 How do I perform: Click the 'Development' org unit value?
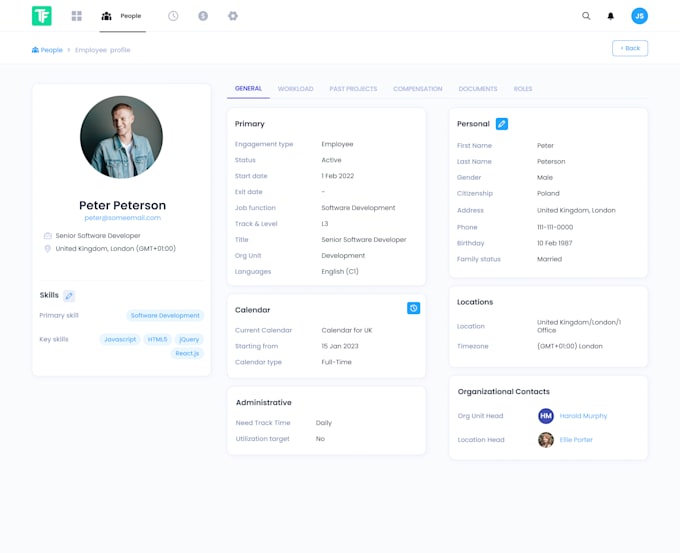pyautogui.click(x=343, y=255)
